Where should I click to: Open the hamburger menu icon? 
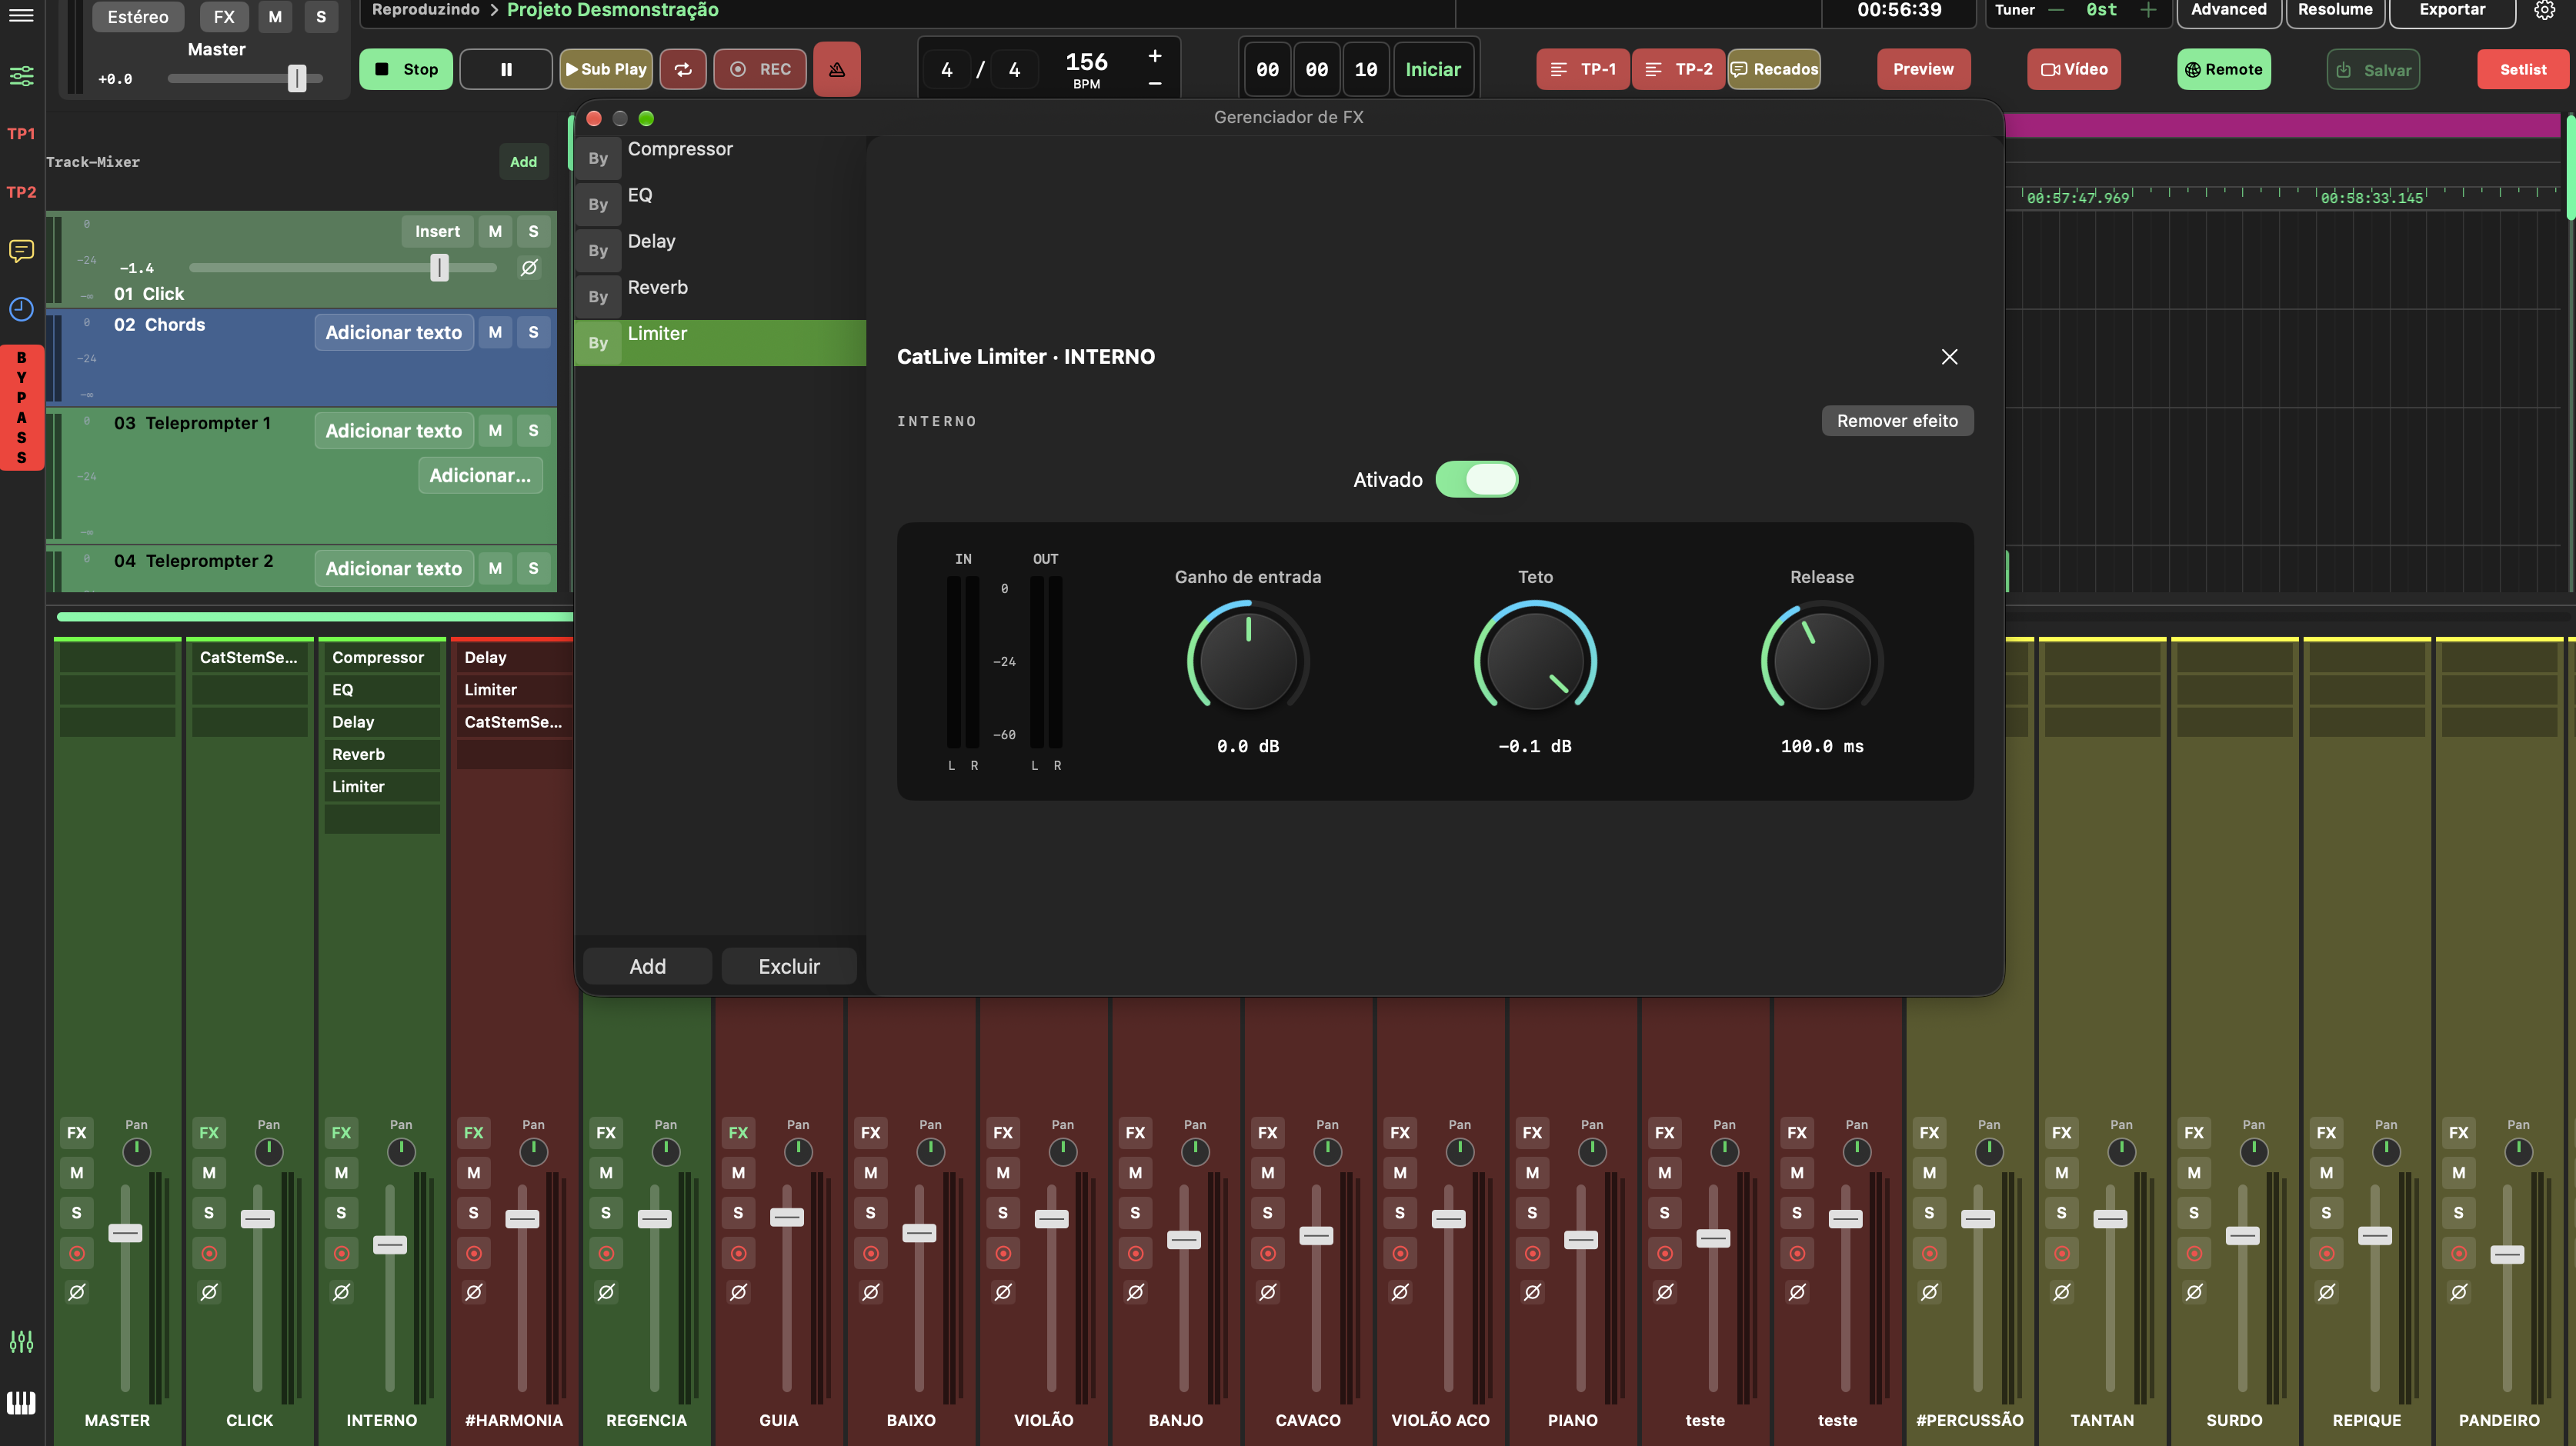[21, 15]
